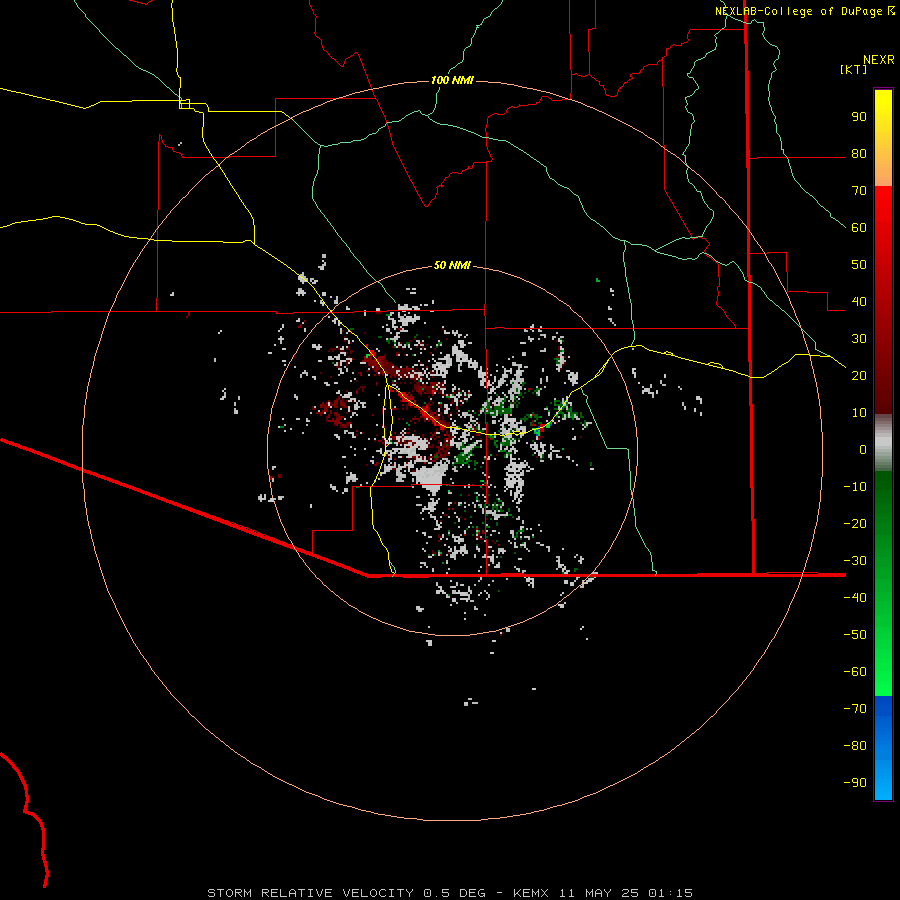Viewport: 900px width, 900px height.
Task: Click the 90 value on the velocity scale
Action: tap(859, 117)
